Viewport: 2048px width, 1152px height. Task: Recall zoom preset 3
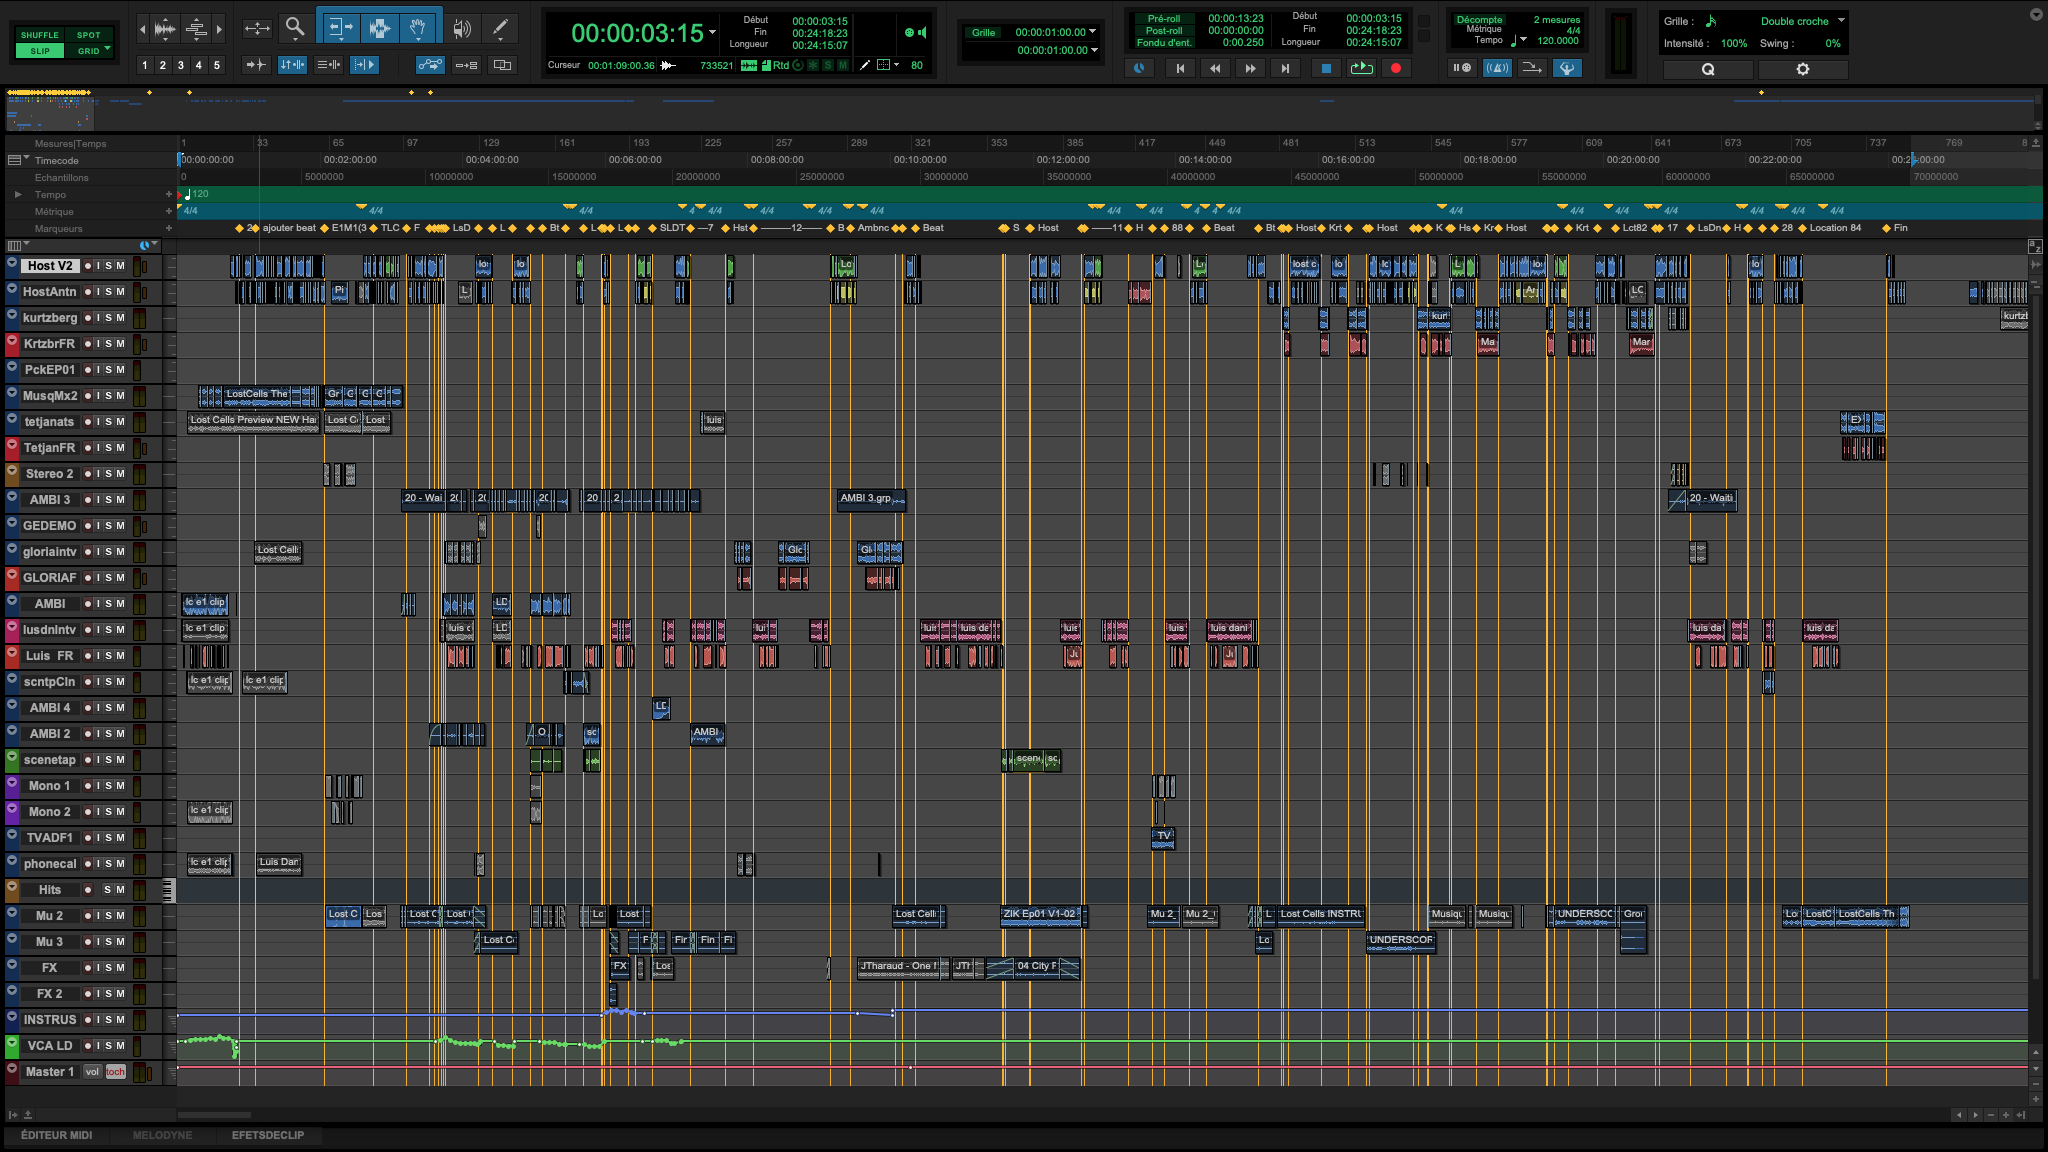[180, 65]
